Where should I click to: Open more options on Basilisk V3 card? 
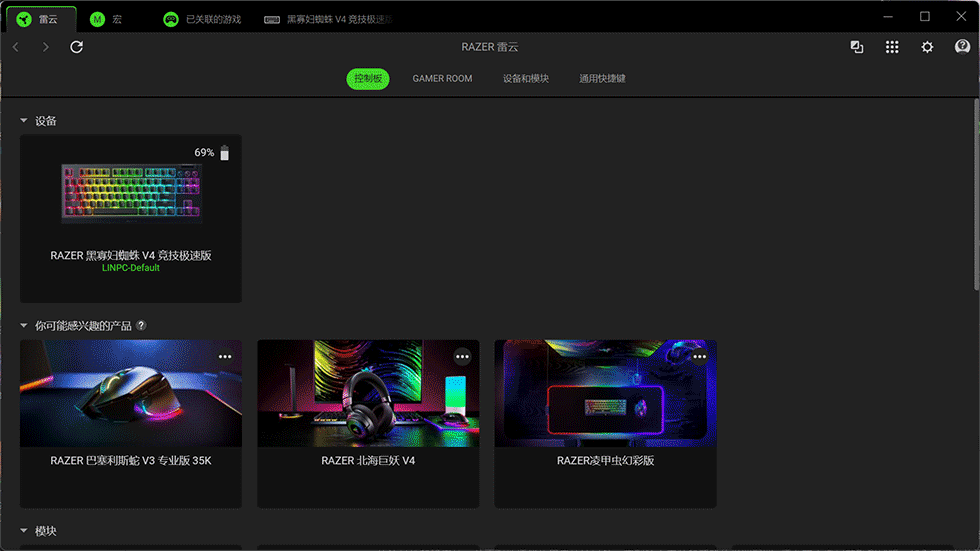(x=225, y=357)
